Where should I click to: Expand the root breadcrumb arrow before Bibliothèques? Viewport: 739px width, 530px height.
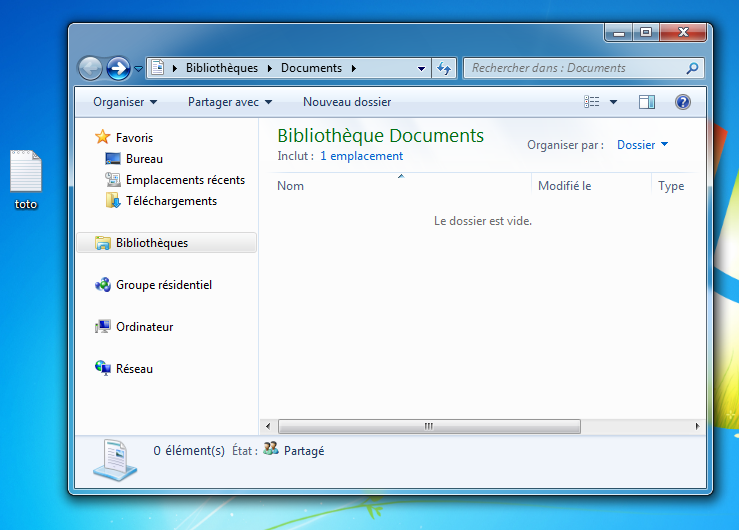[175, 68]
